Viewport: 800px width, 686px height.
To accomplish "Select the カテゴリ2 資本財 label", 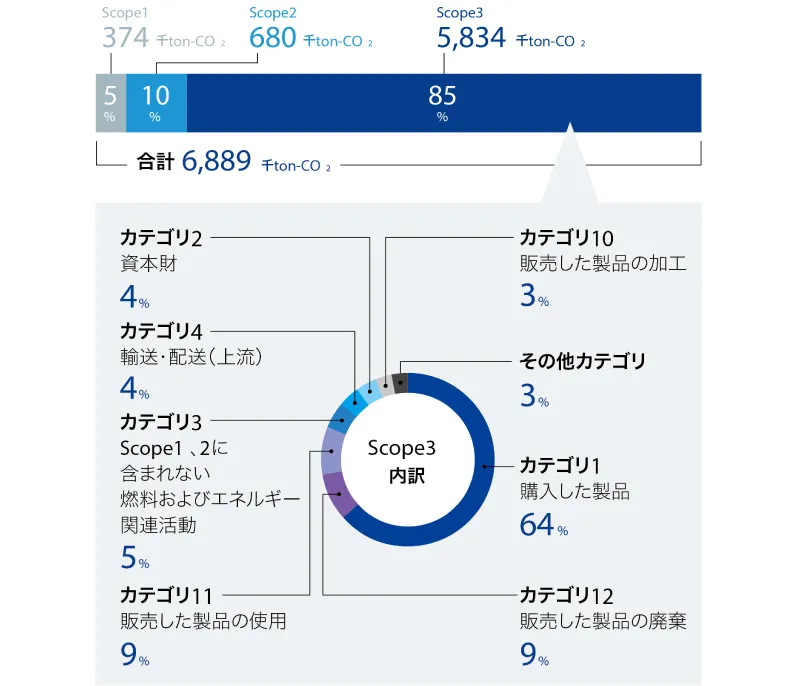I will pos(162,251).
